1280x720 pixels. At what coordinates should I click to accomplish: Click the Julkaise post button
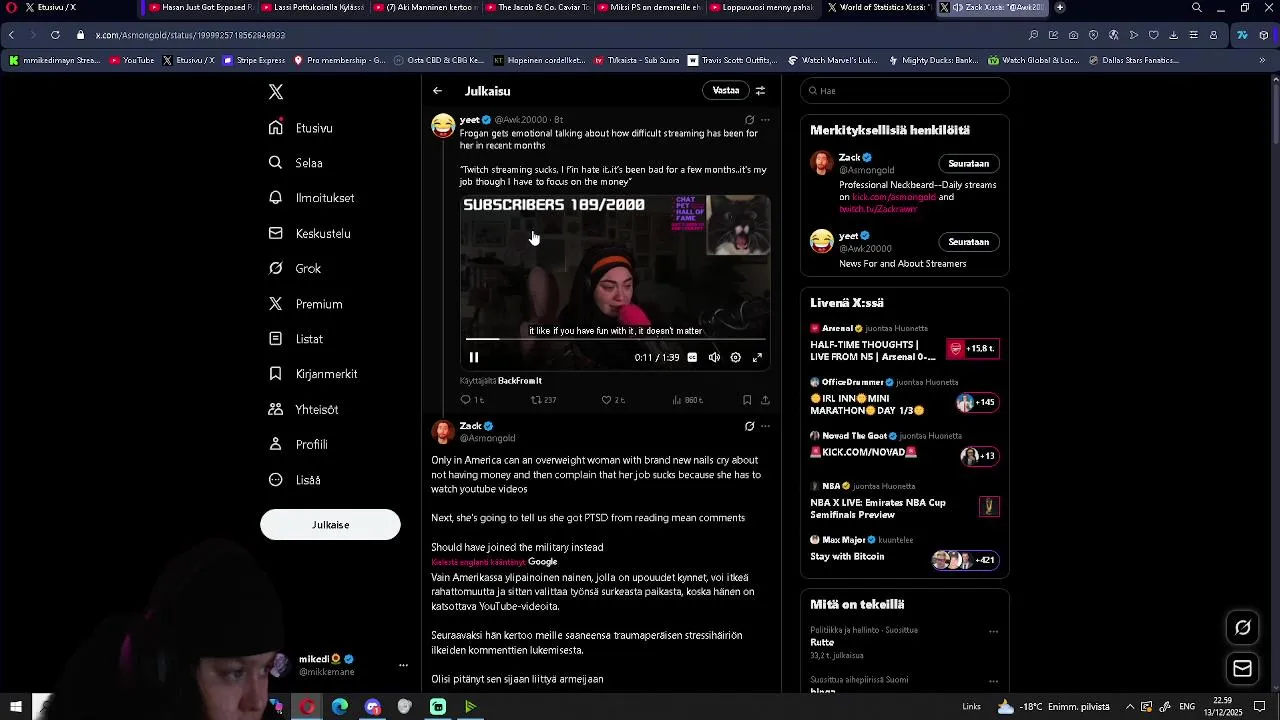point(330,525)
